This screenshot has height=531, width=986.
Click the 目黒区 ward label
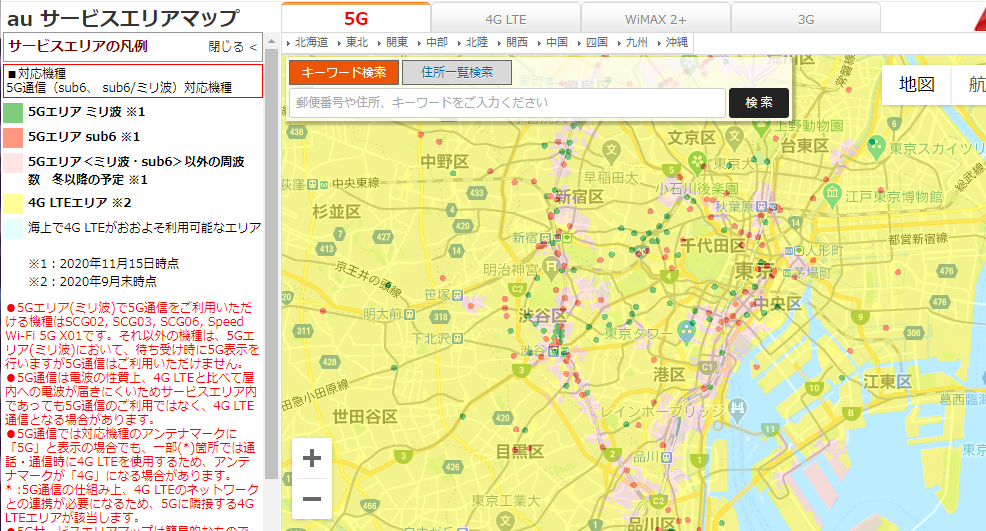point(519,452)
